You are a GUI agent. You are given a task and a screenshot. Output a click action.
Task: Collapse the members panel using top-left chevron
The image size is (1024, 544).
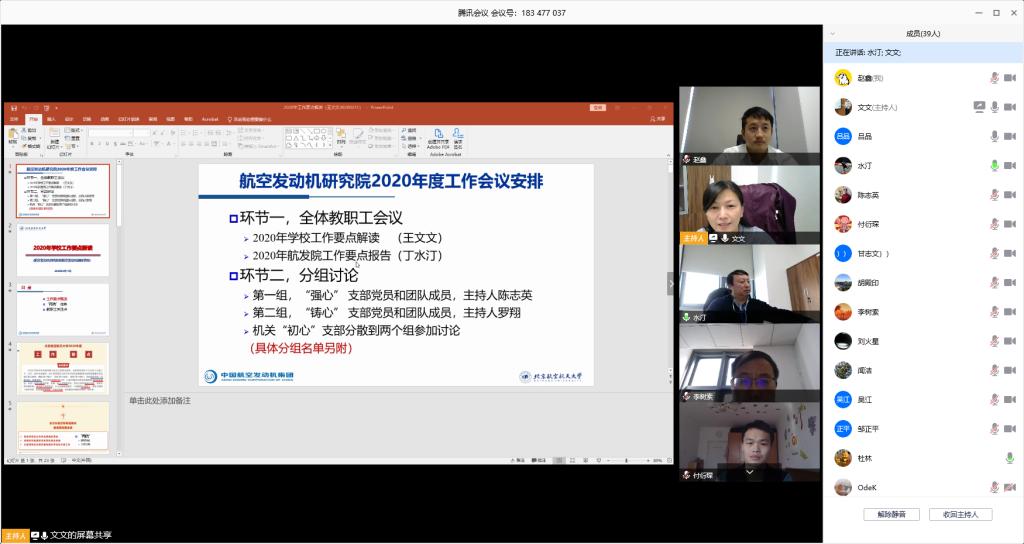pos(835,33)
